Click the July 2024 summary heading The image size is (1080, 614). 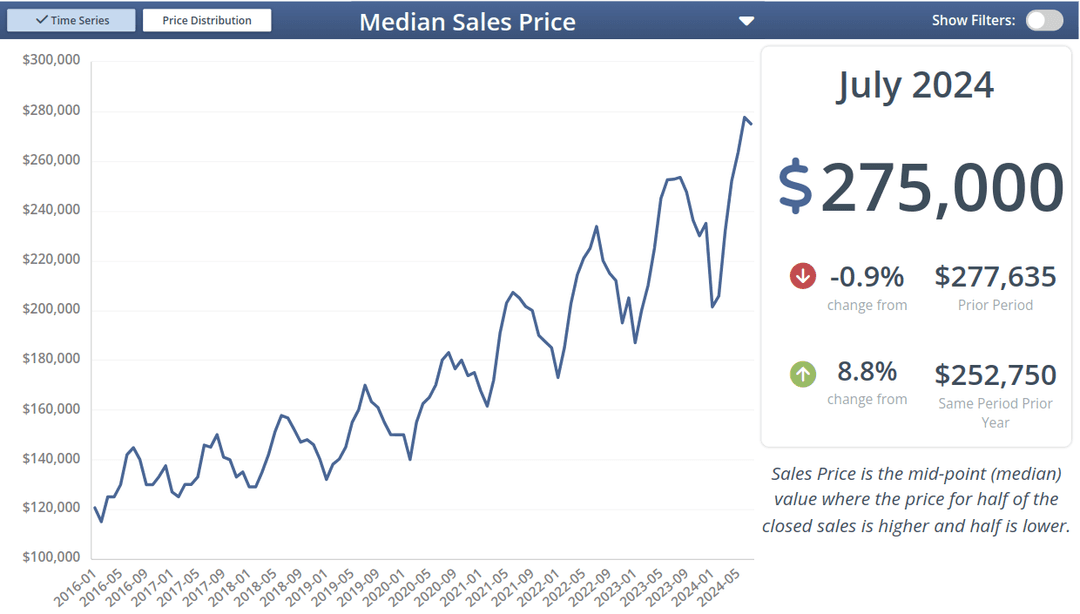(x=914, y=85)
